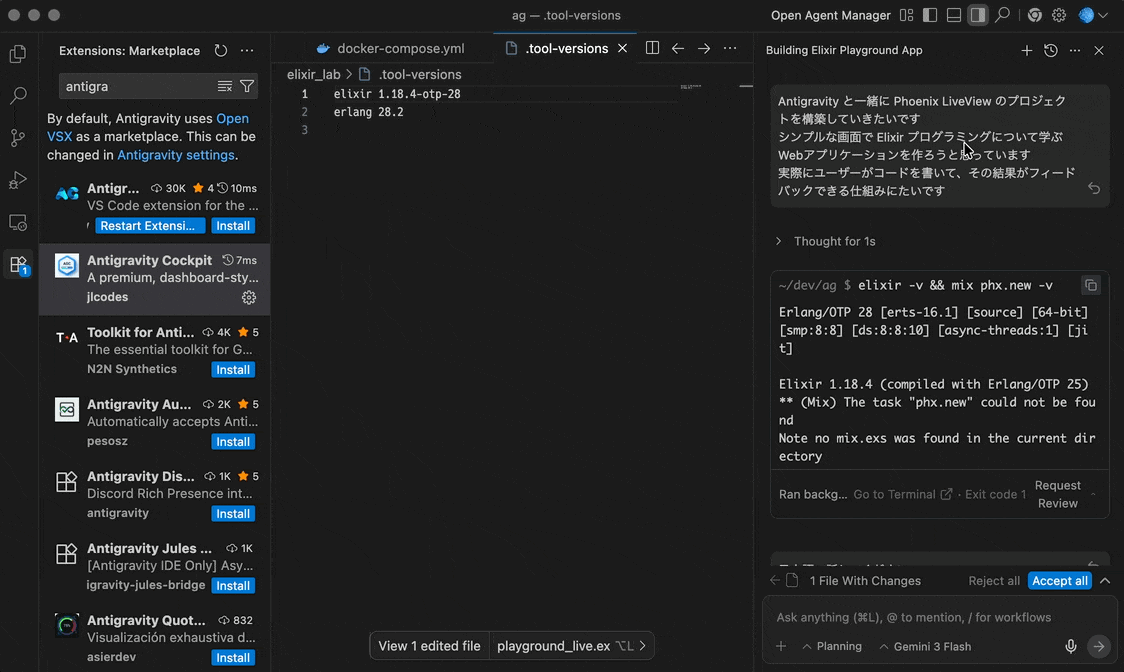Screen dimensions: 1124x672
Task: Install the Toolkit for Antigravity extension
Action: pyautogui.click(x=233, y=369)
